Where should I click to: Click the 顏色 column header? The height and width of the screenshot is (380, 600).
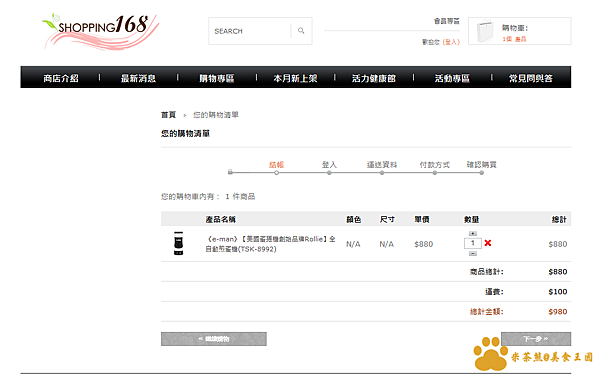(354, 219)
